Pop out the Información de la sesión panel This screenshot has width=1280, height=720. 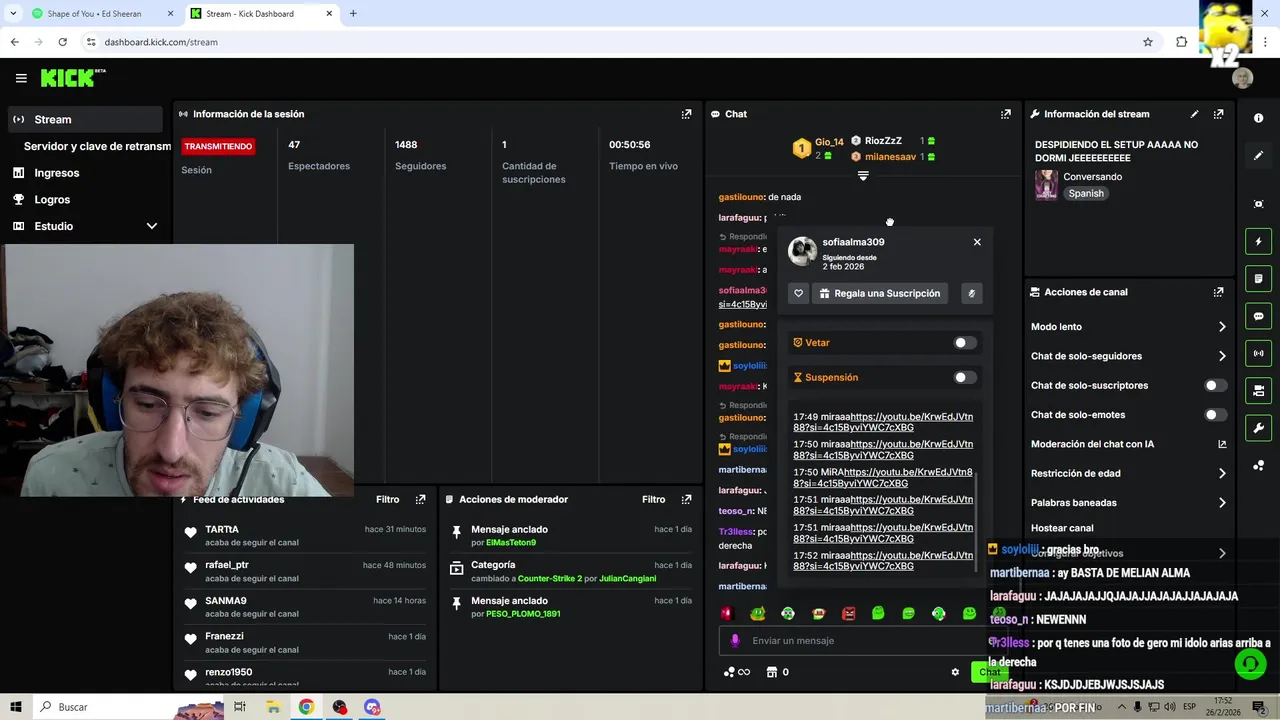coord(686,114)
